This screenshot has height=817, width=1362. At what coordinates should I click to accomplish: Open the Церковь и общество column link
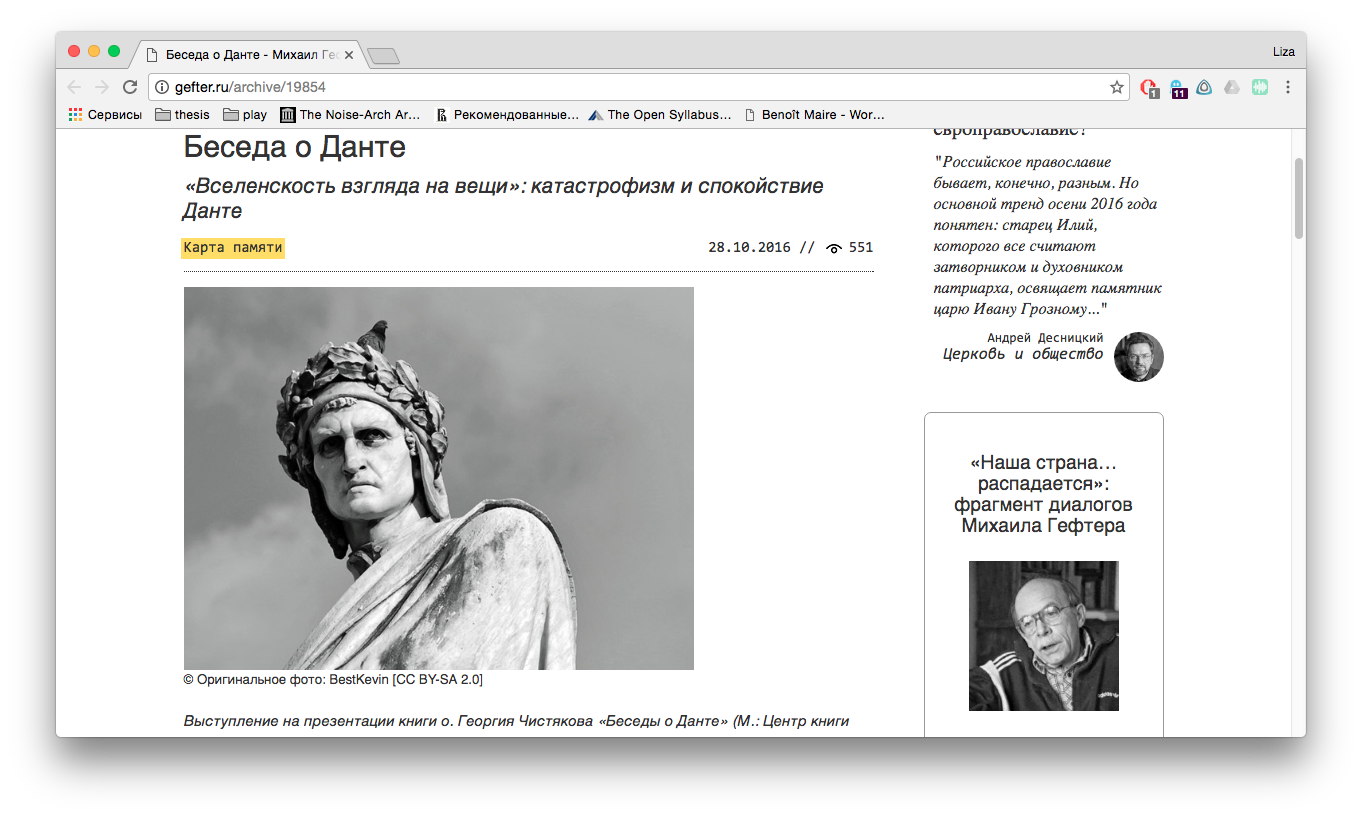1022,354
